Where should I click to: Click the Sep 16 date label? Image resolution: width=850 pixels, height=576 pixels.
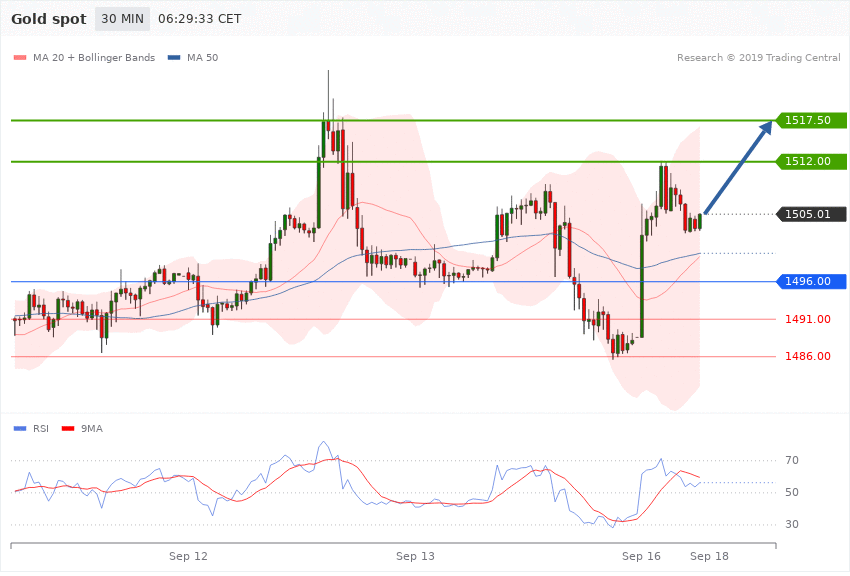pyautogui.click(x=641, y=556)
